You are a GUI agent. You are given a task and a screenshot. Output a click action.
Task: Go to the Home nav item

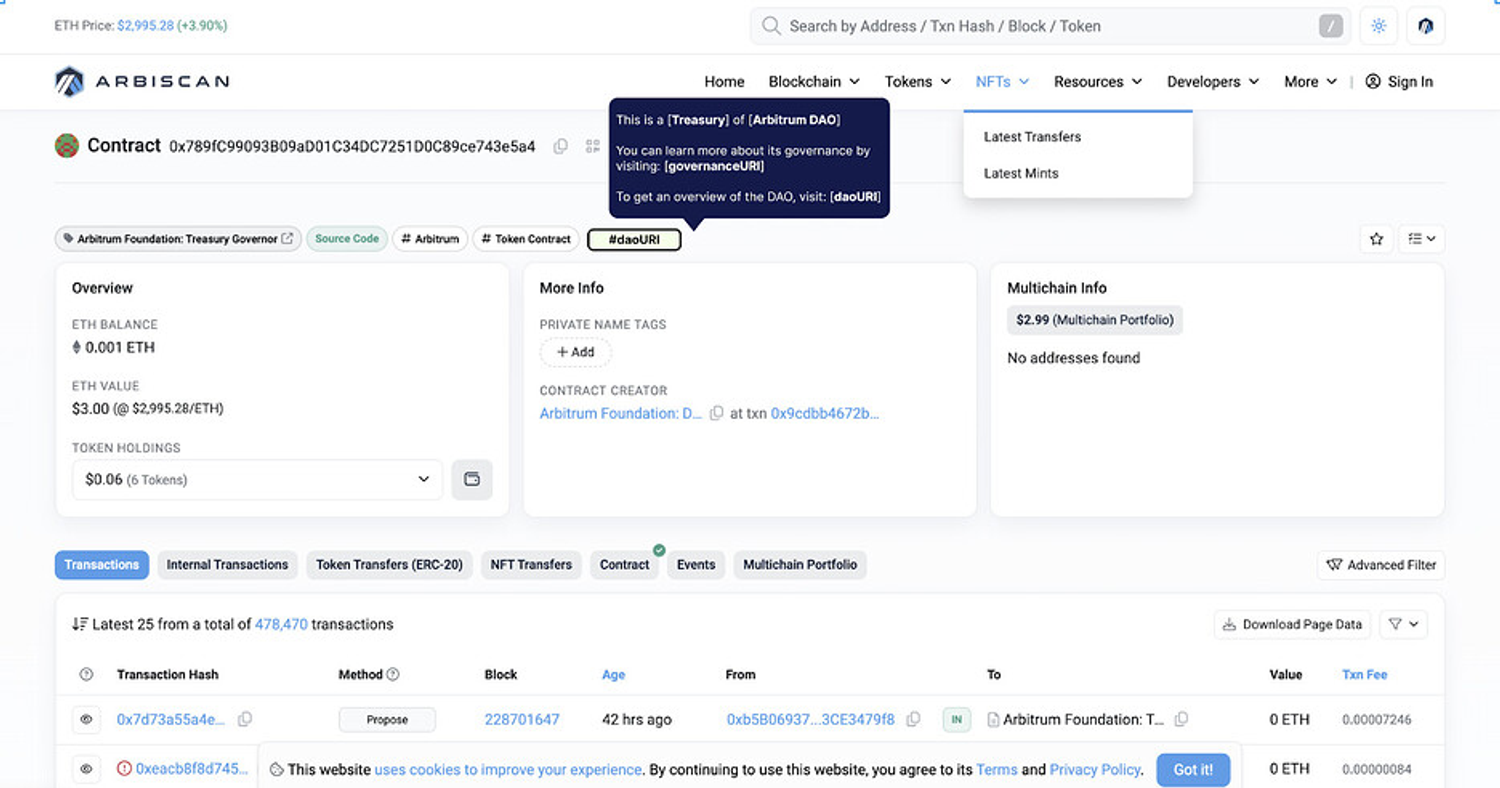[724, 82]
